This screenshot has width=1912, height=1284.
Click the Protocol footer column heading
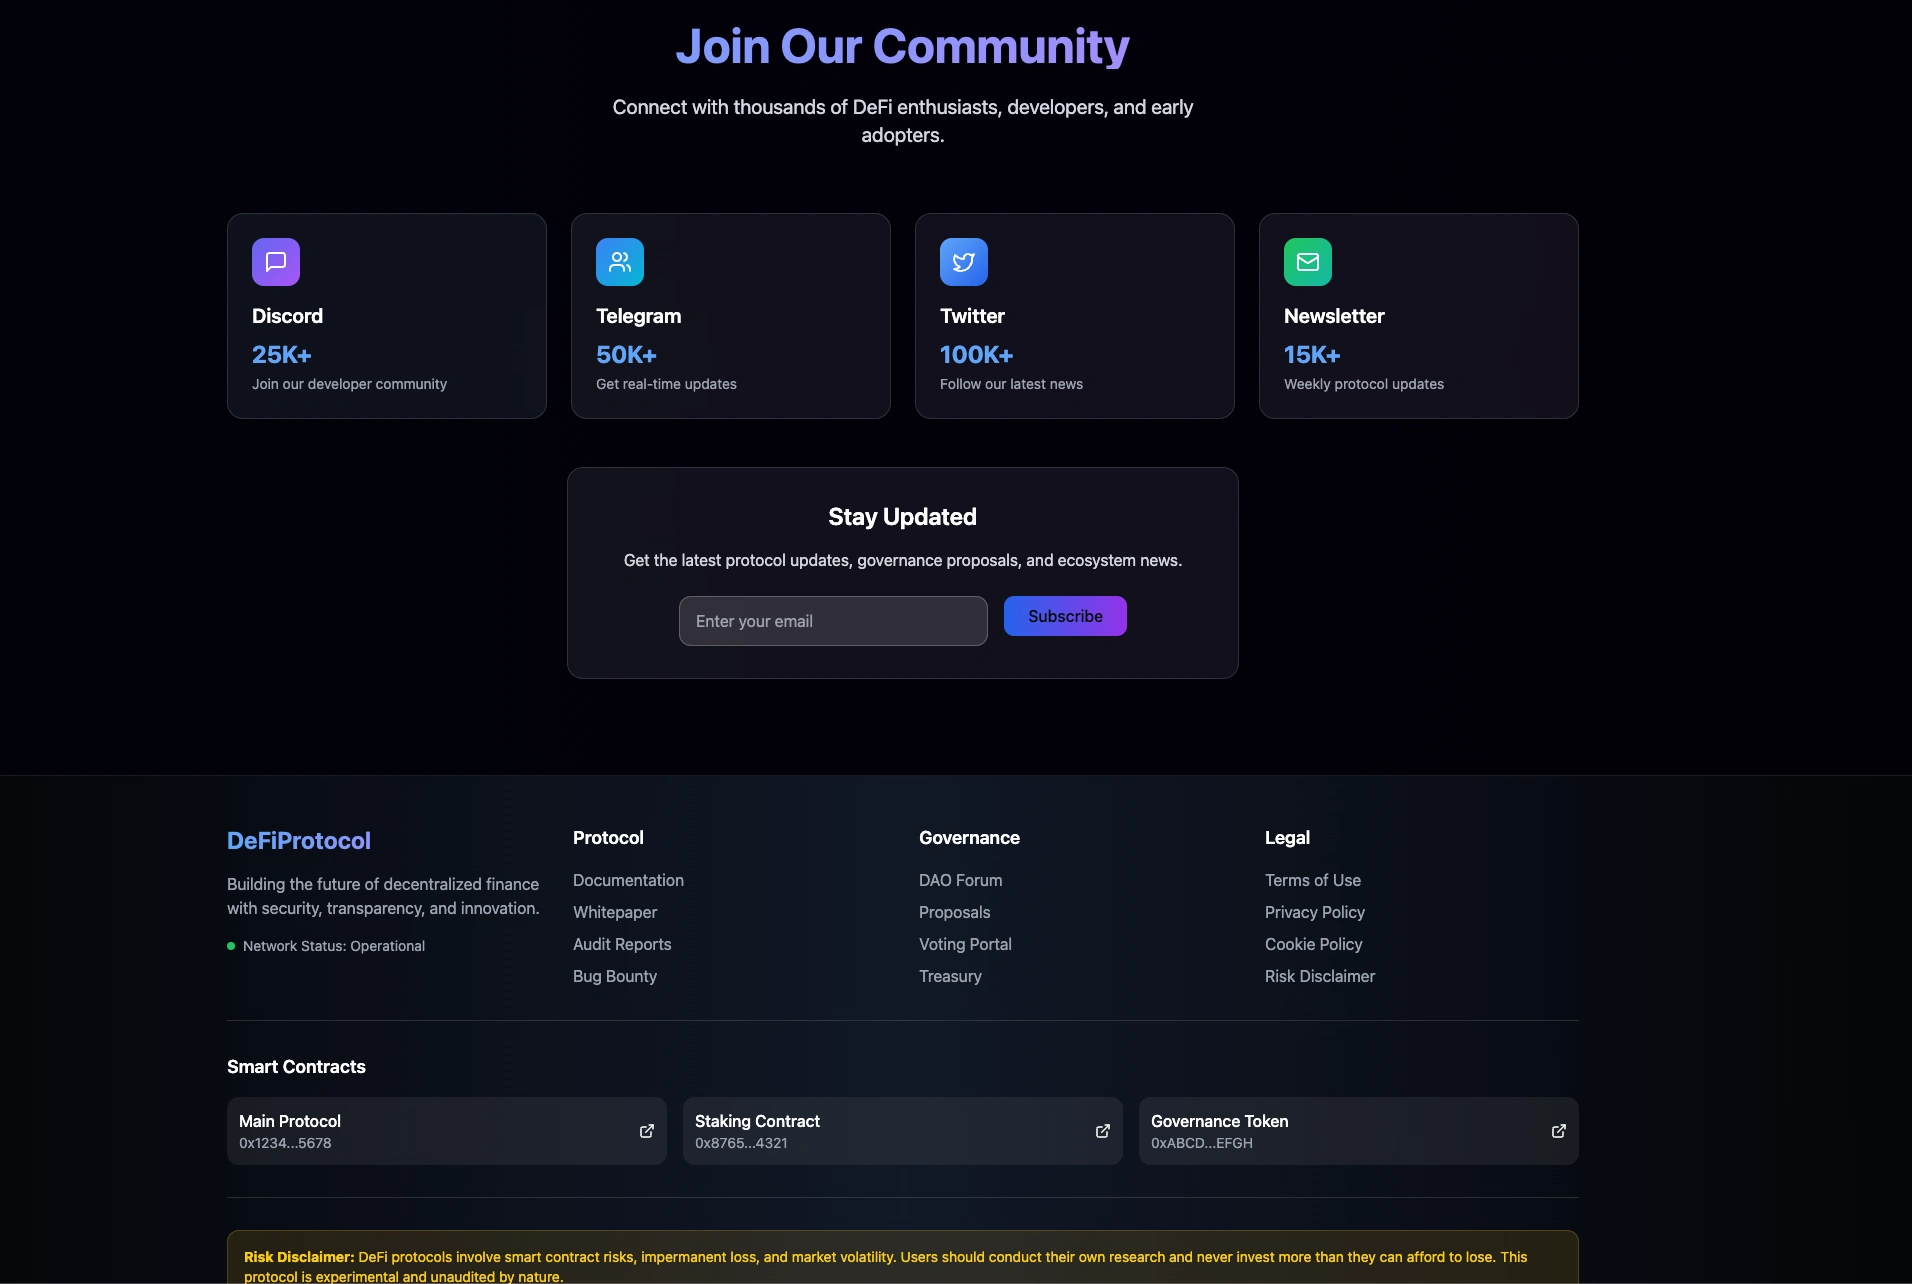pyautogui.click(x=608, y=838)
